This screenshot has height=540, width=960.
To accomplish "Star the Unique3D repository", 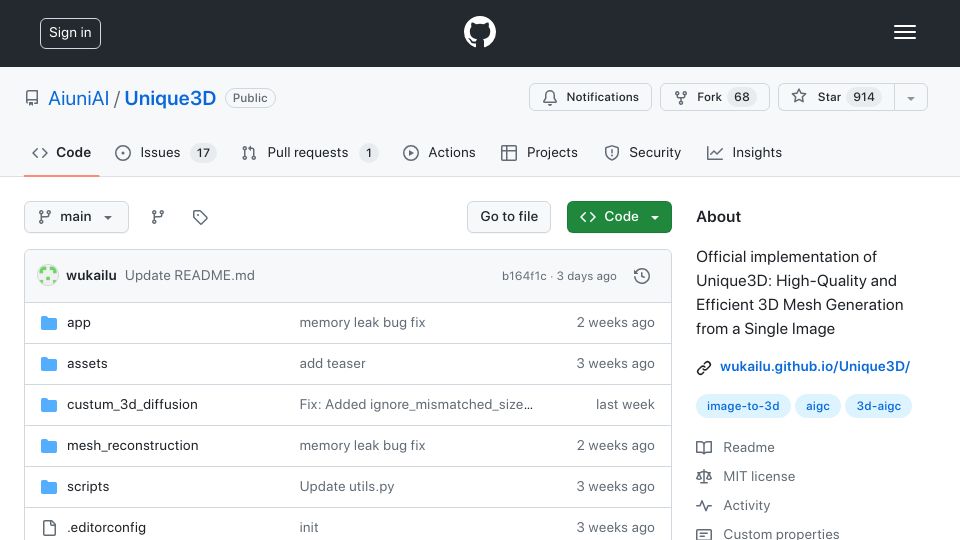I will tap(836, 97).
